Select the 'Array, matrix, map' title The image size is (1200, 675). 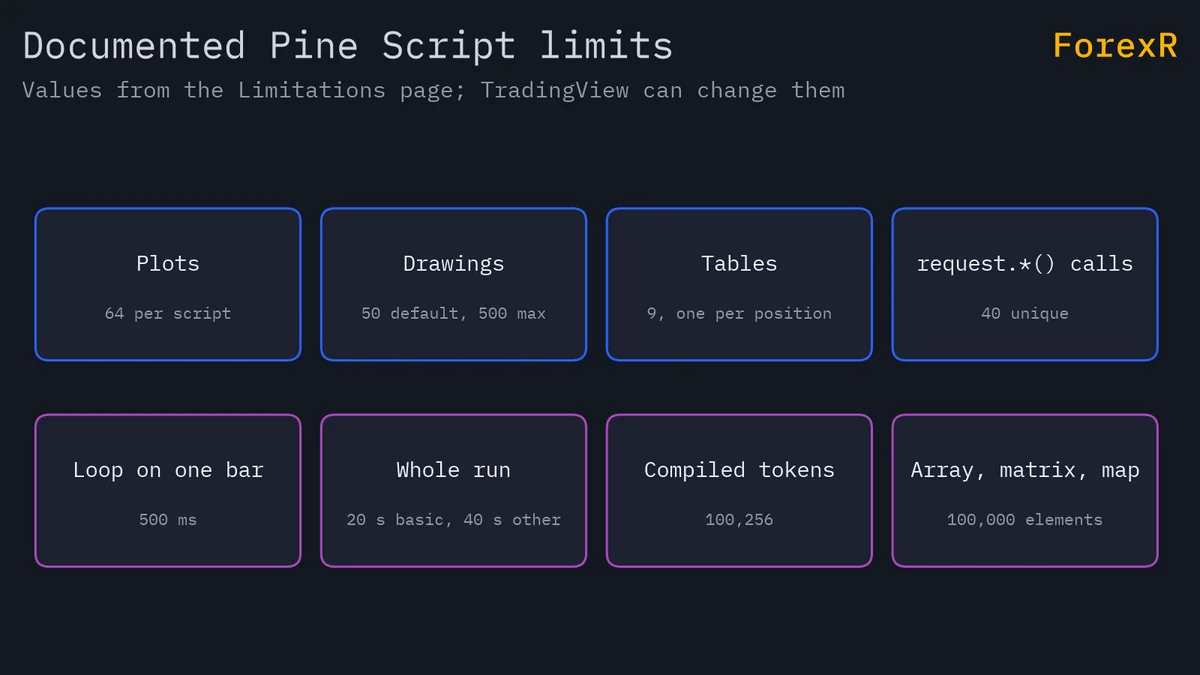pos(1025,470)
